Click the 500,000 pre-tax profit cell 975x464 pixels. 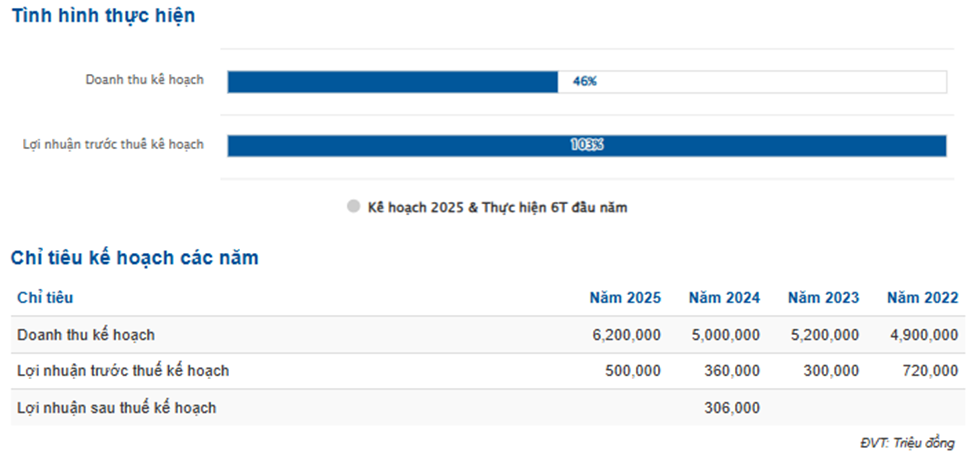[x=633, y=371]
